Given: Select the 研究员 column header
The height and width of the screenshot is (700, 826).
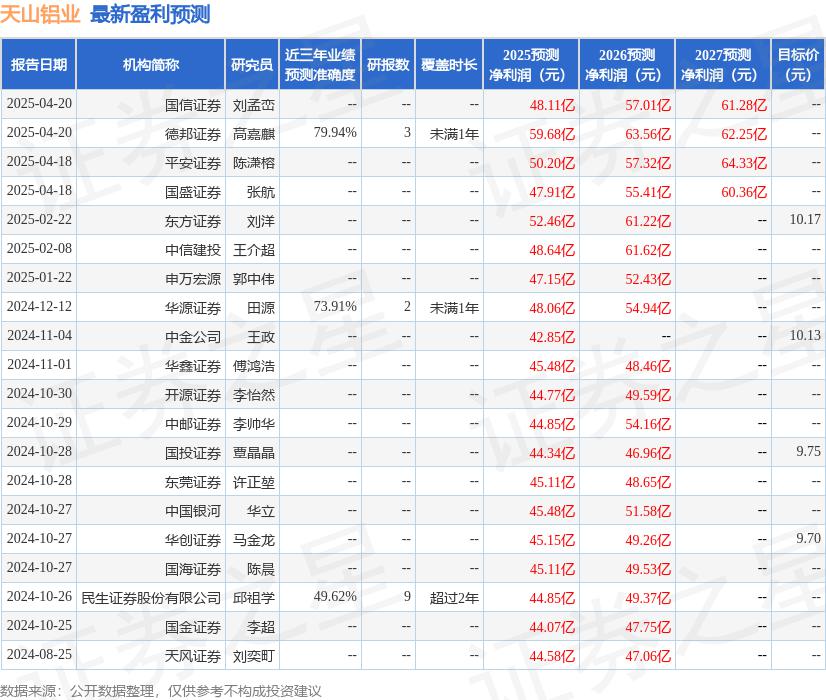Looking at the screenshot, I should [252, 64].
